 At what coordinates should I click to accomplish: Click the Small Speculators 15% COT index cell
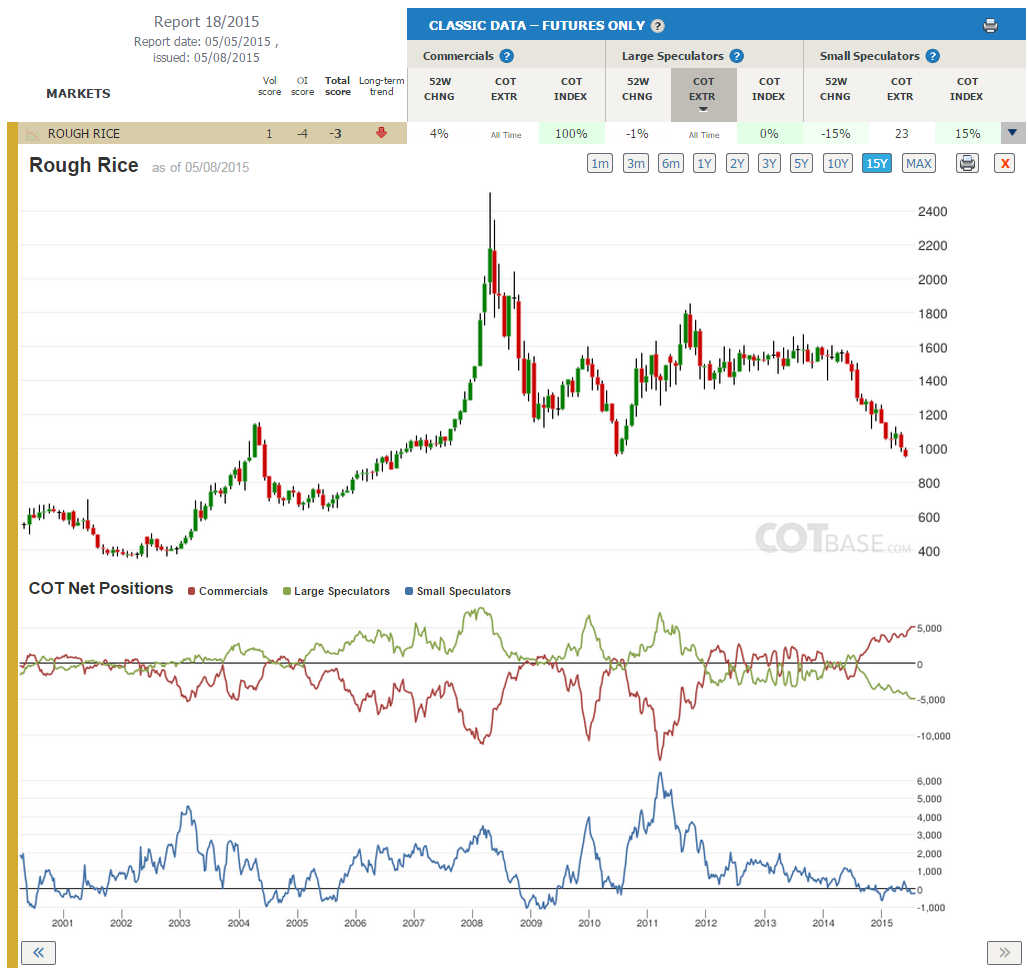tap(967, 134)
